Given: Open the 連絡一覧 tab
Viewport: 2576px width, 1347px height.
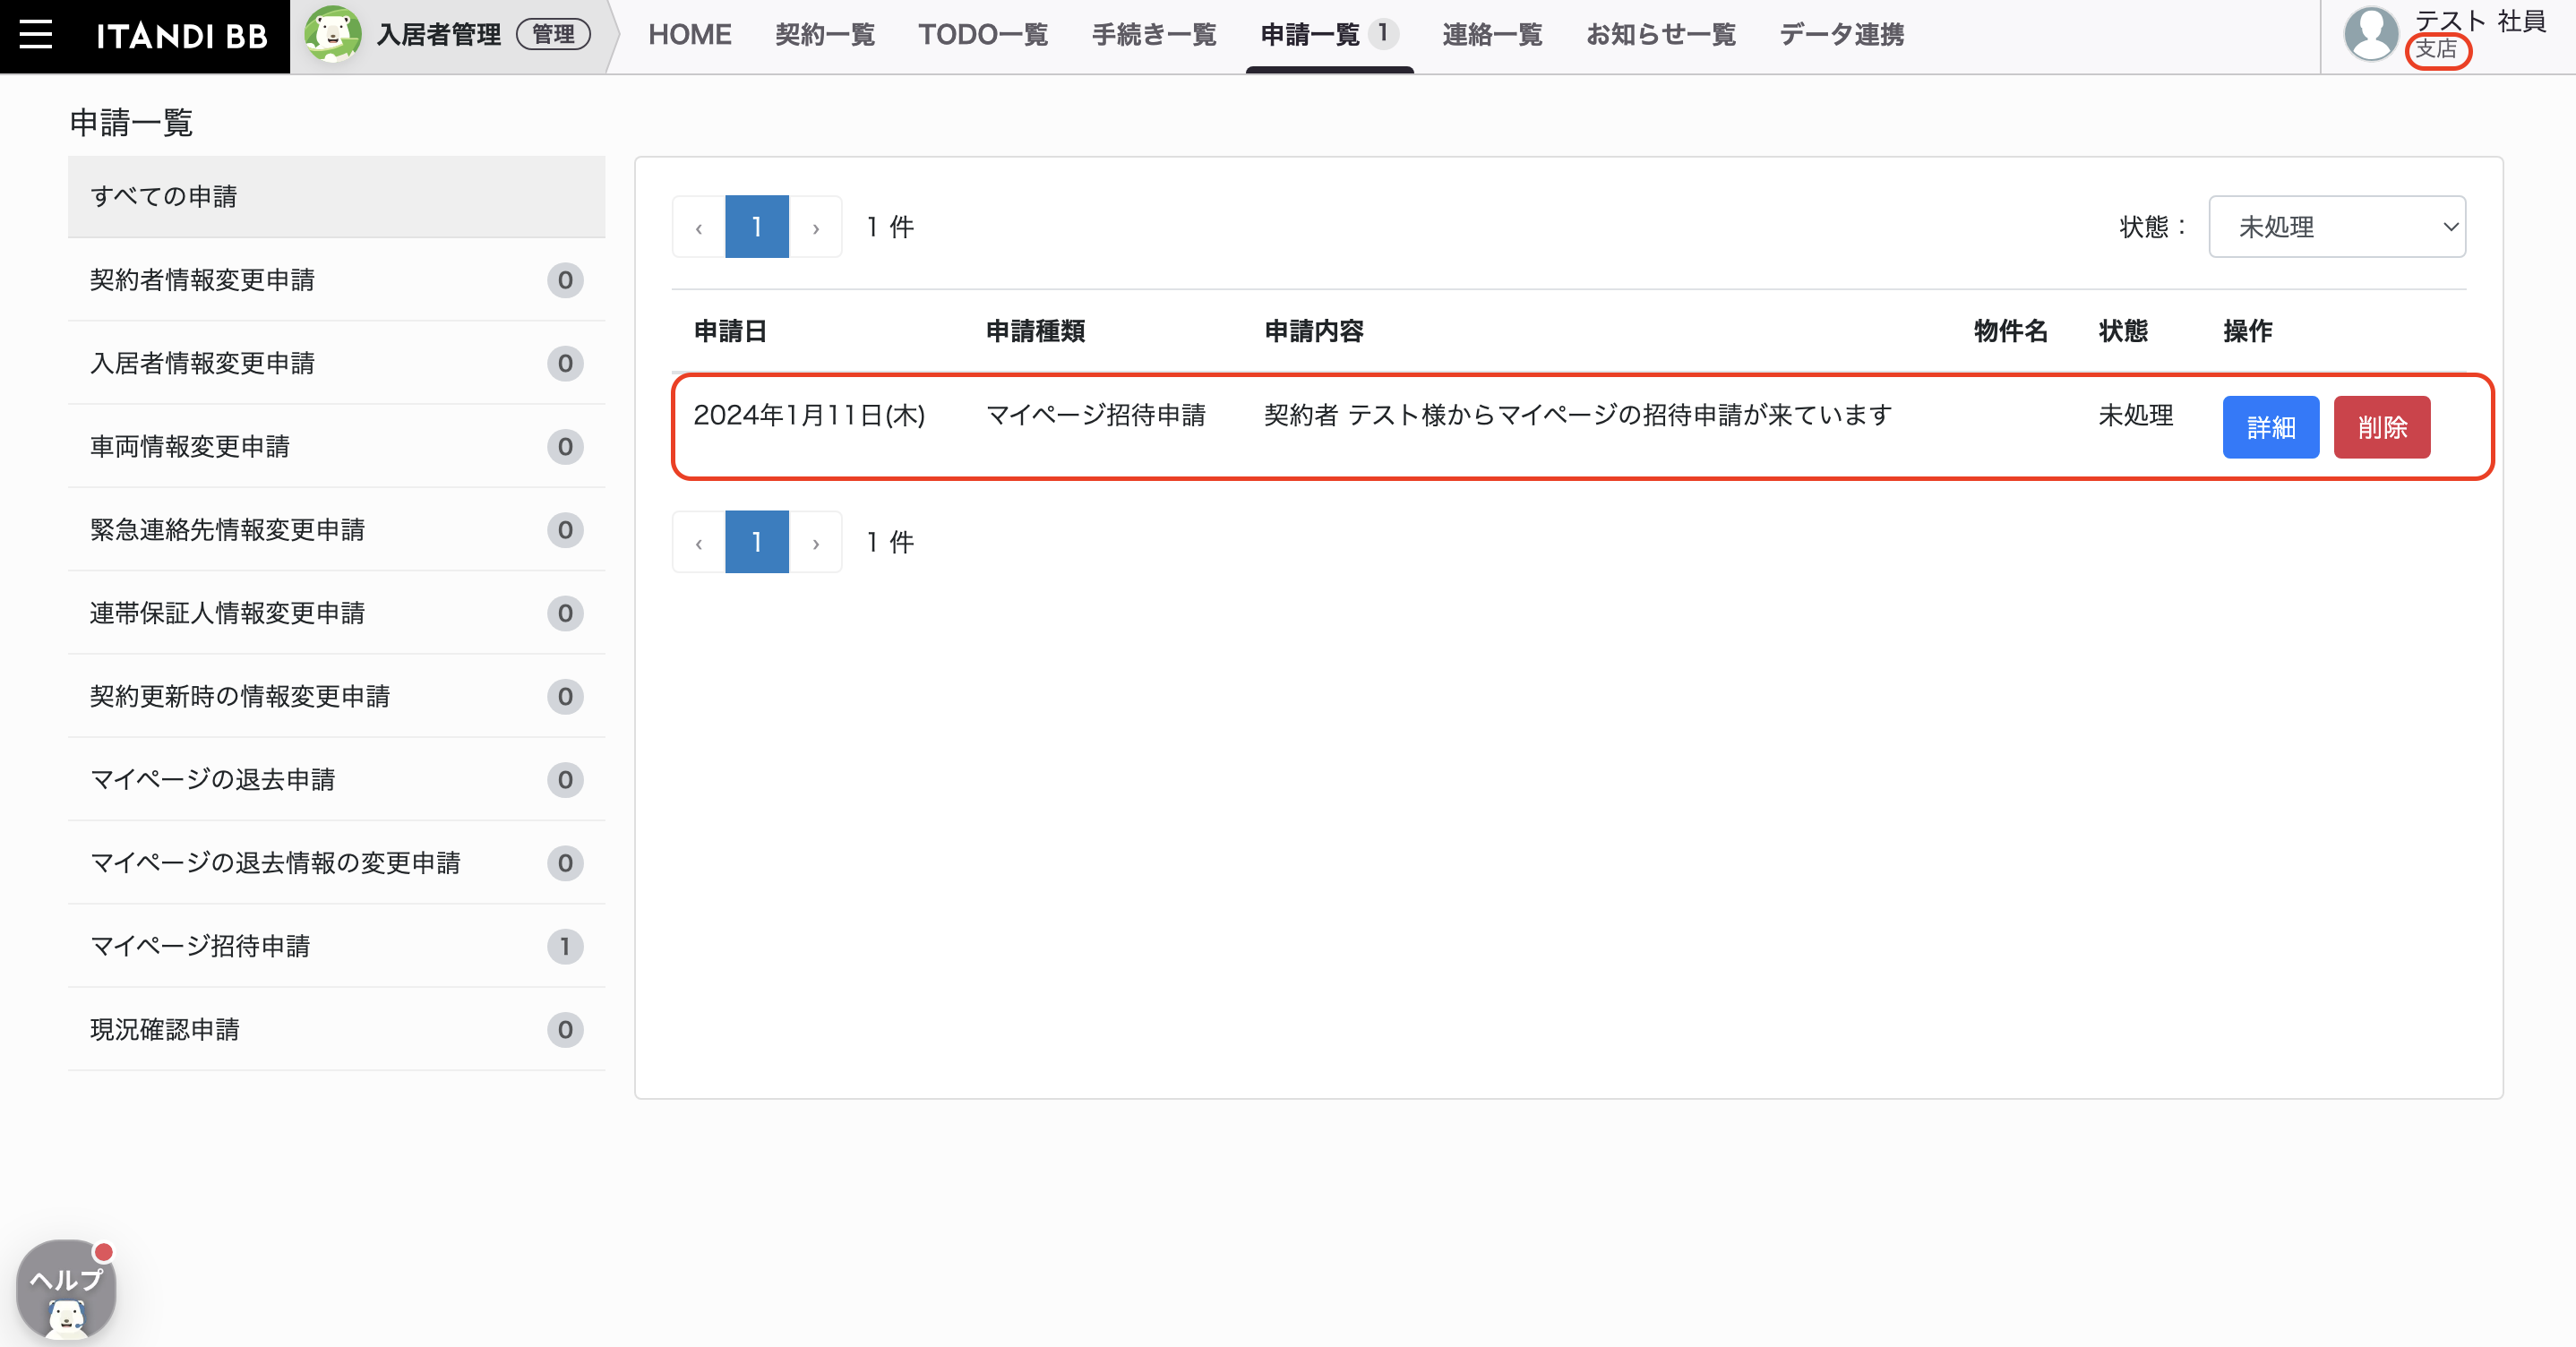Looking at the screenshot, I should pos(1492,35).
